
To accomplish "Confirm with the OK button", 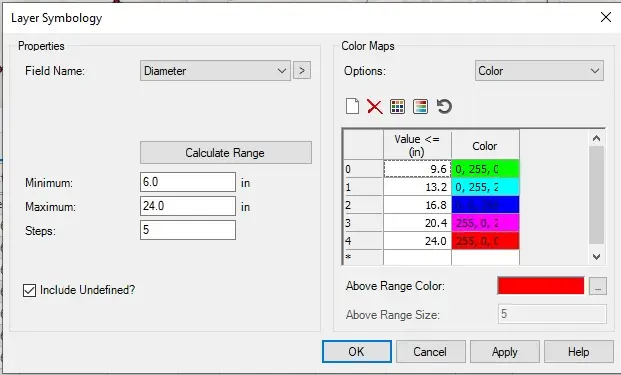I will coord(356,352).
